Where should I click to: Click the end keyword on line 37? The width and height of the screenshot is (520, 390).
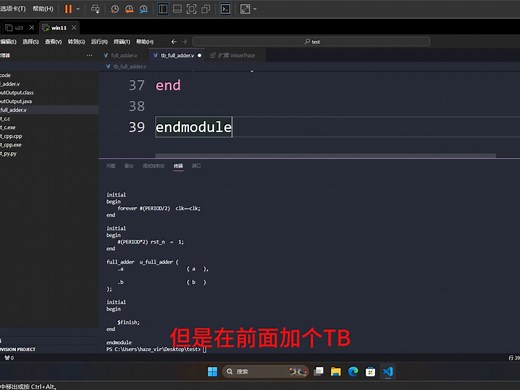coord(168,85)
